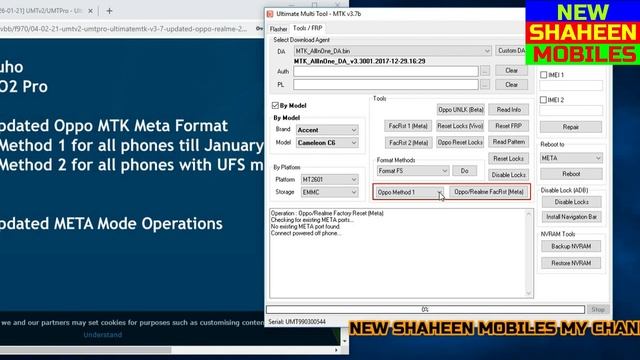Clear the PL file field

(x=511, y=84)
